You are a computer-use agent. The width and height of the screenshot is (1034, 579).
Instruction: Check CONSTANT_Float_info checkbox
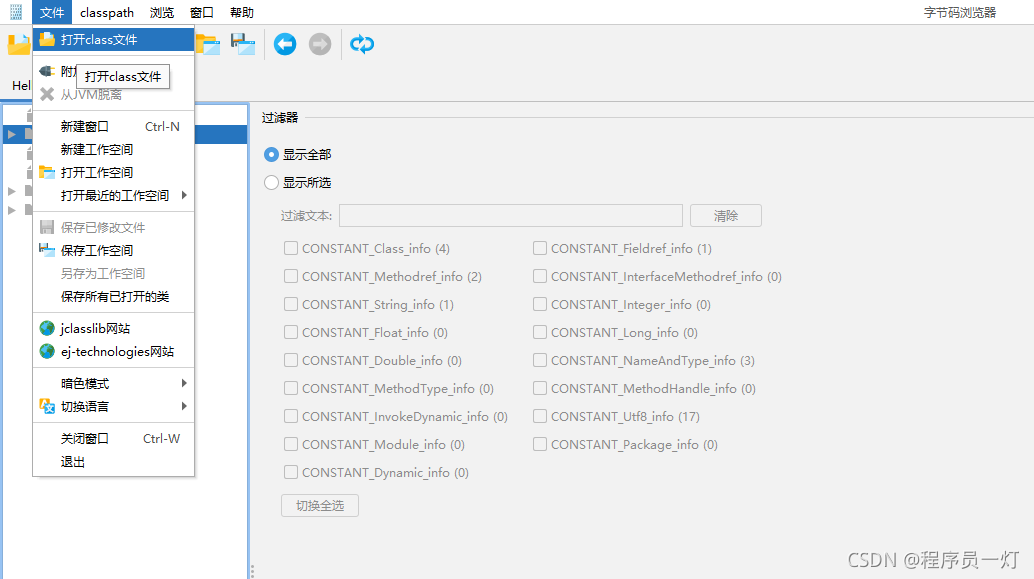coord(291,332)
